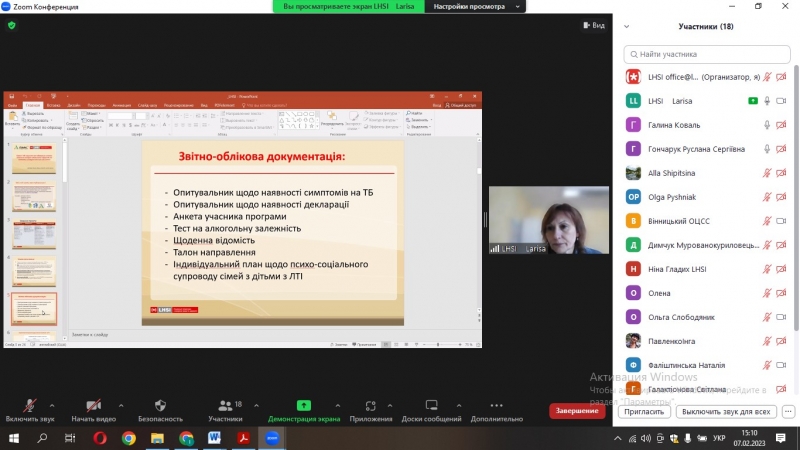Open the Дополнительно three-dots menu
800x450 pixels.
coord(496,405)
